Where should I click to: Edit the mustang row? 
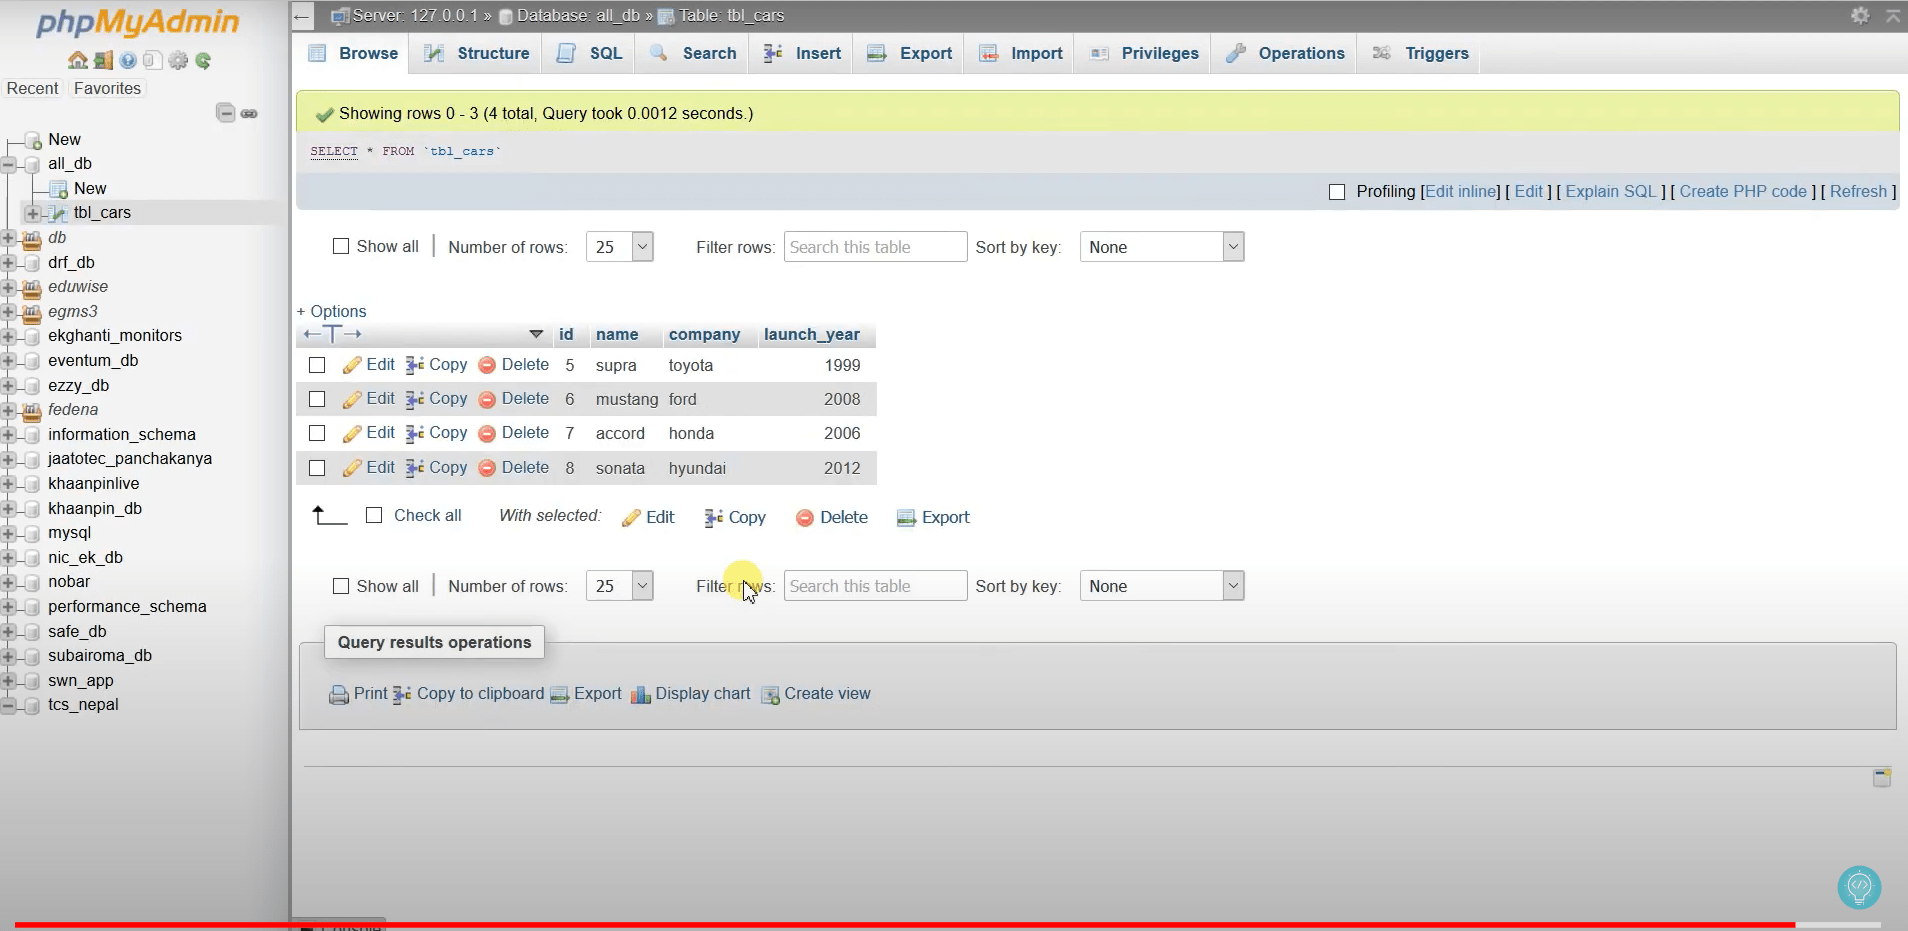(x=379, y=398)
